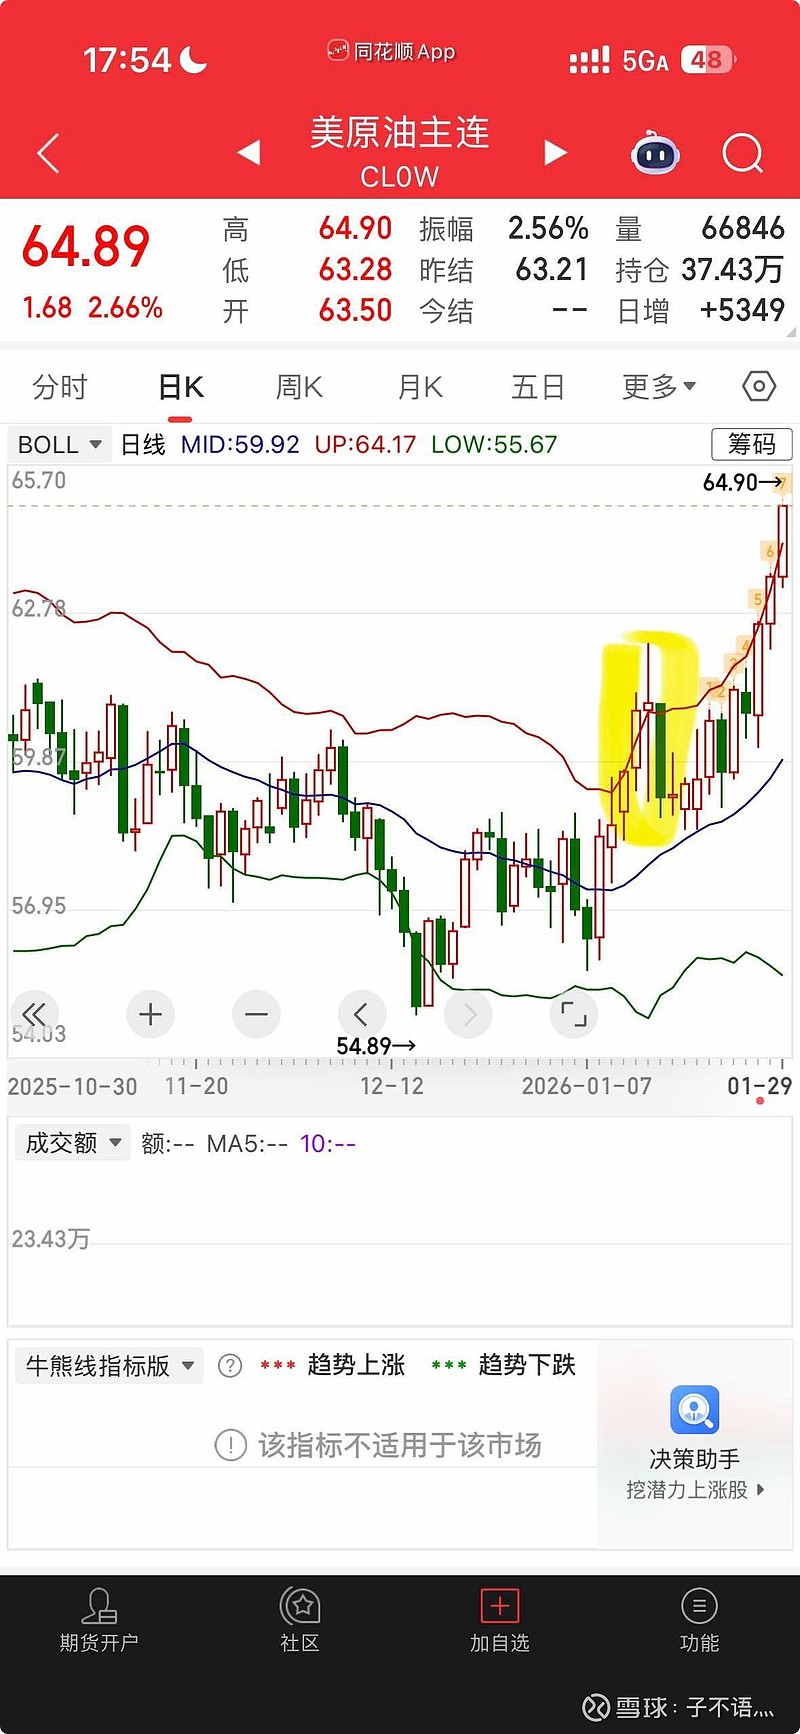Open 功能 menu icon
The image size is (800, 1734).
coord(699,1606)
